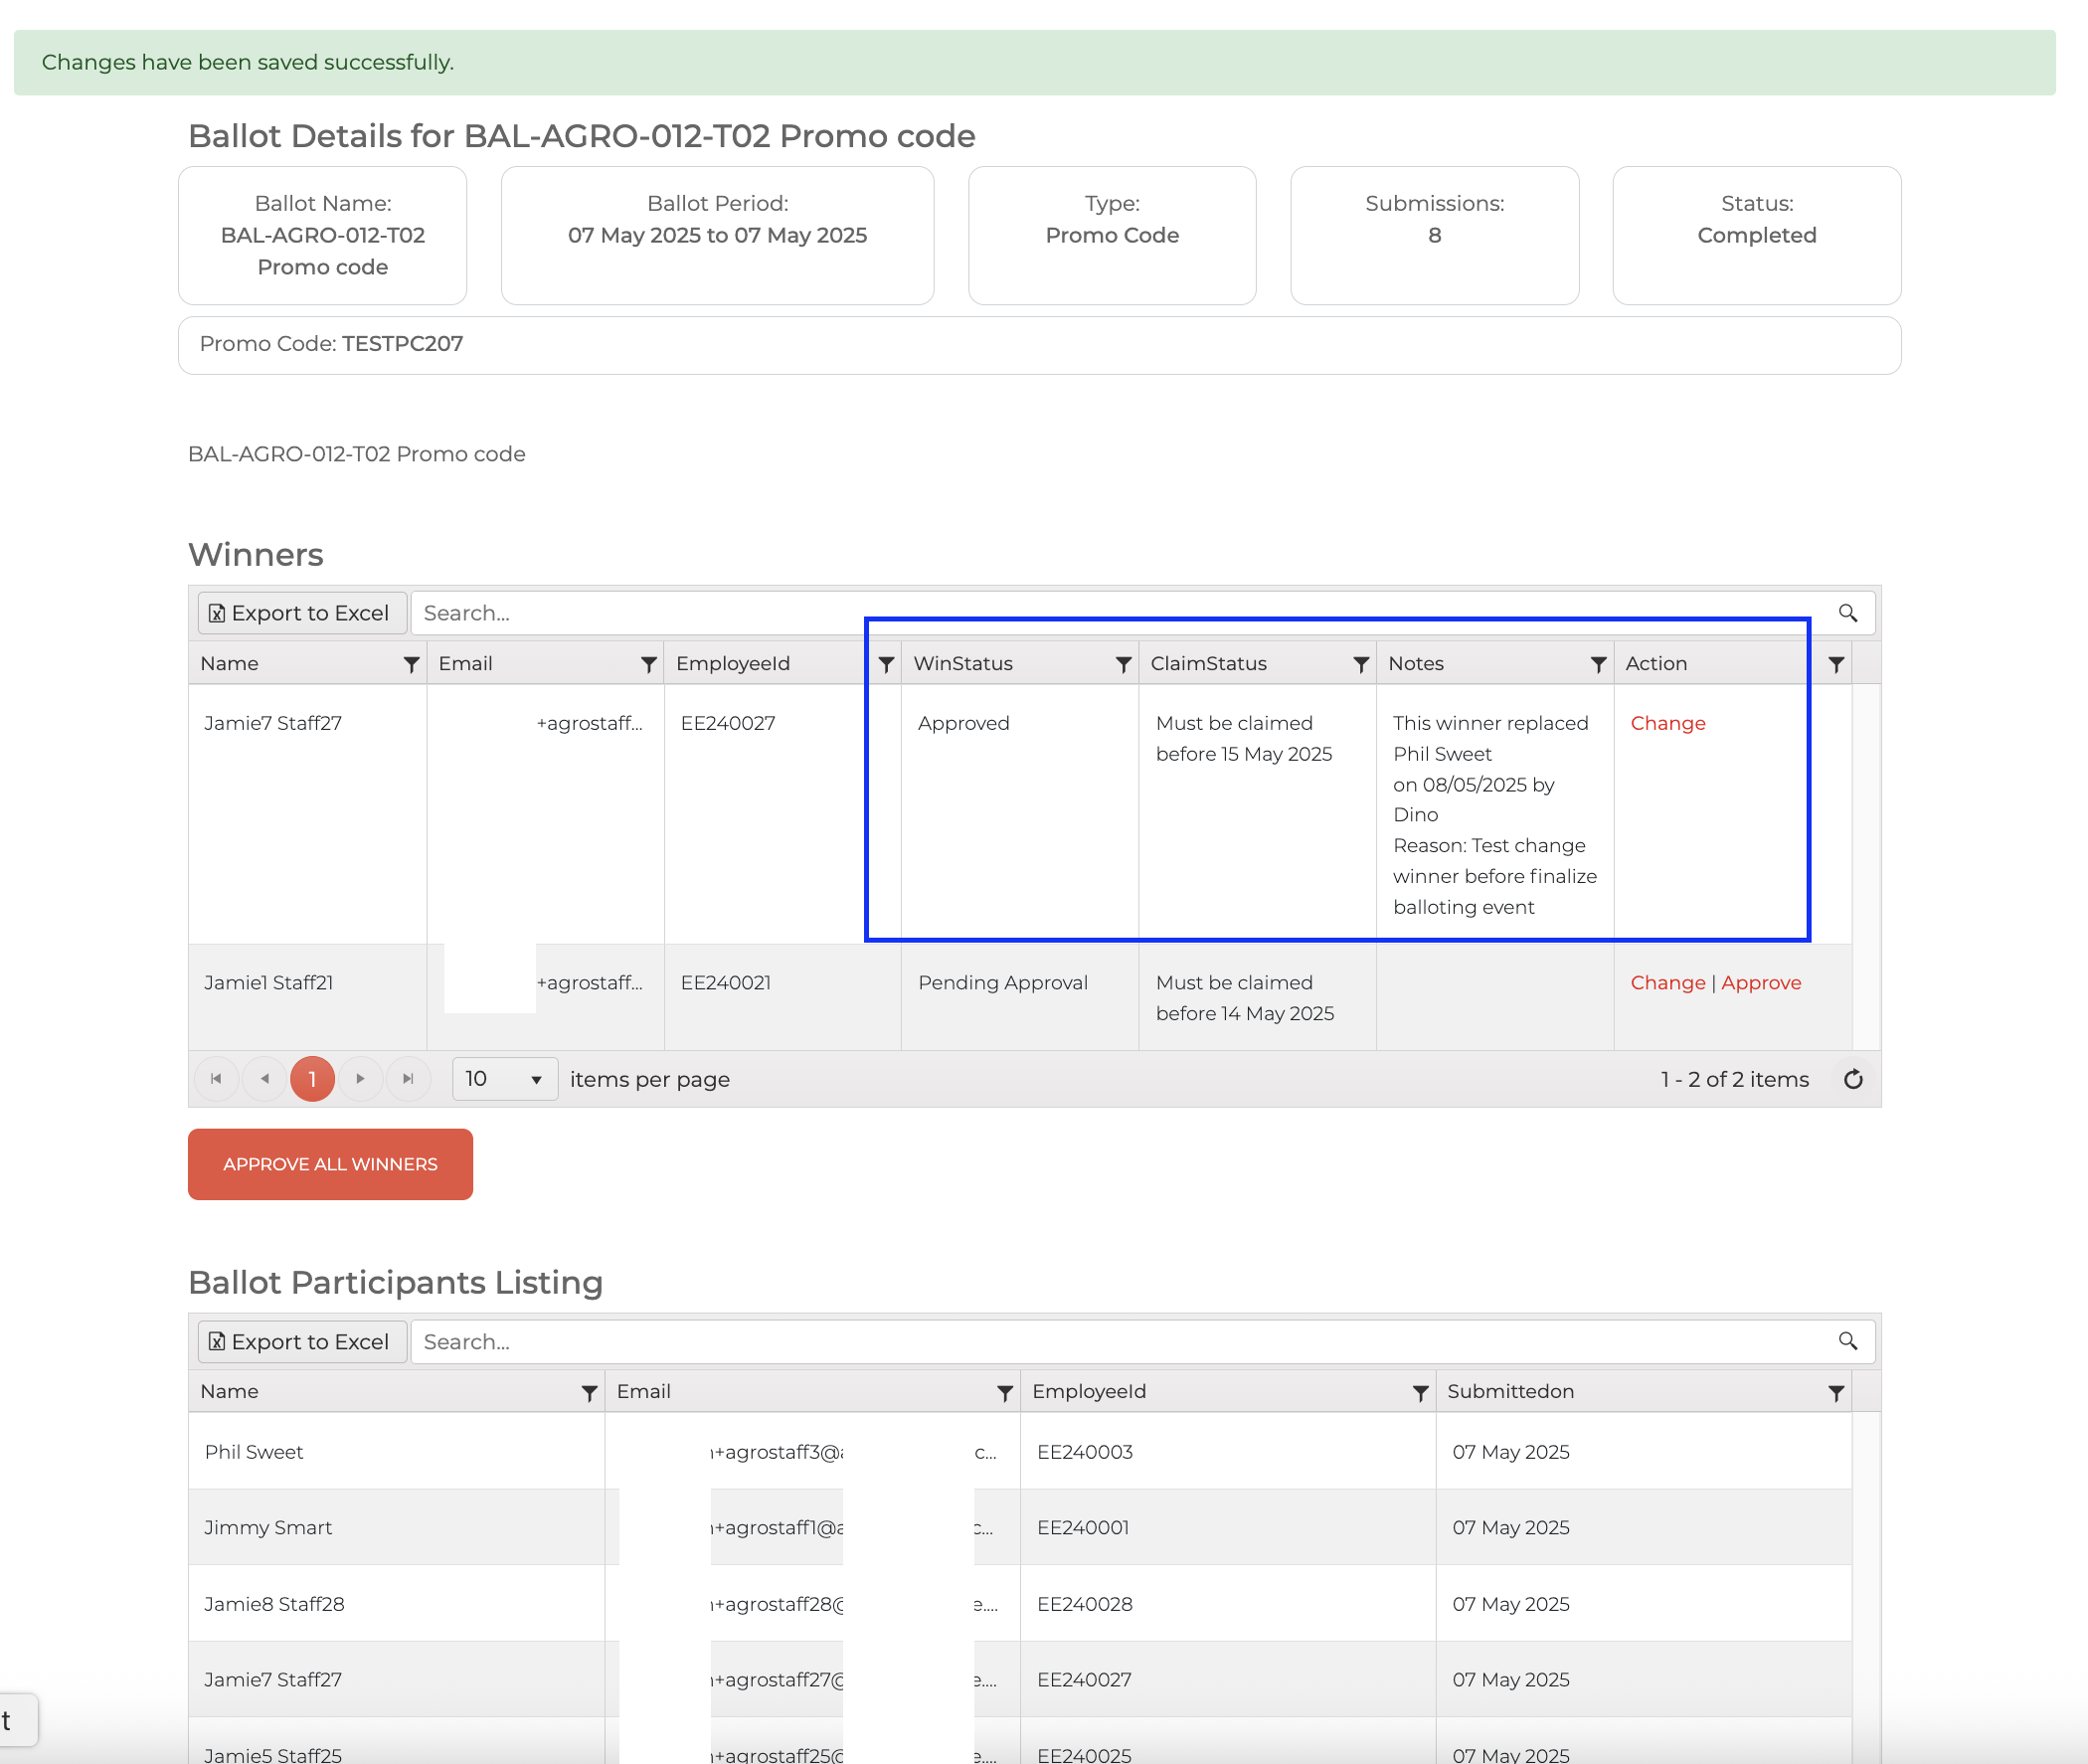Refresh the Winners grid

point(1853,1079)
